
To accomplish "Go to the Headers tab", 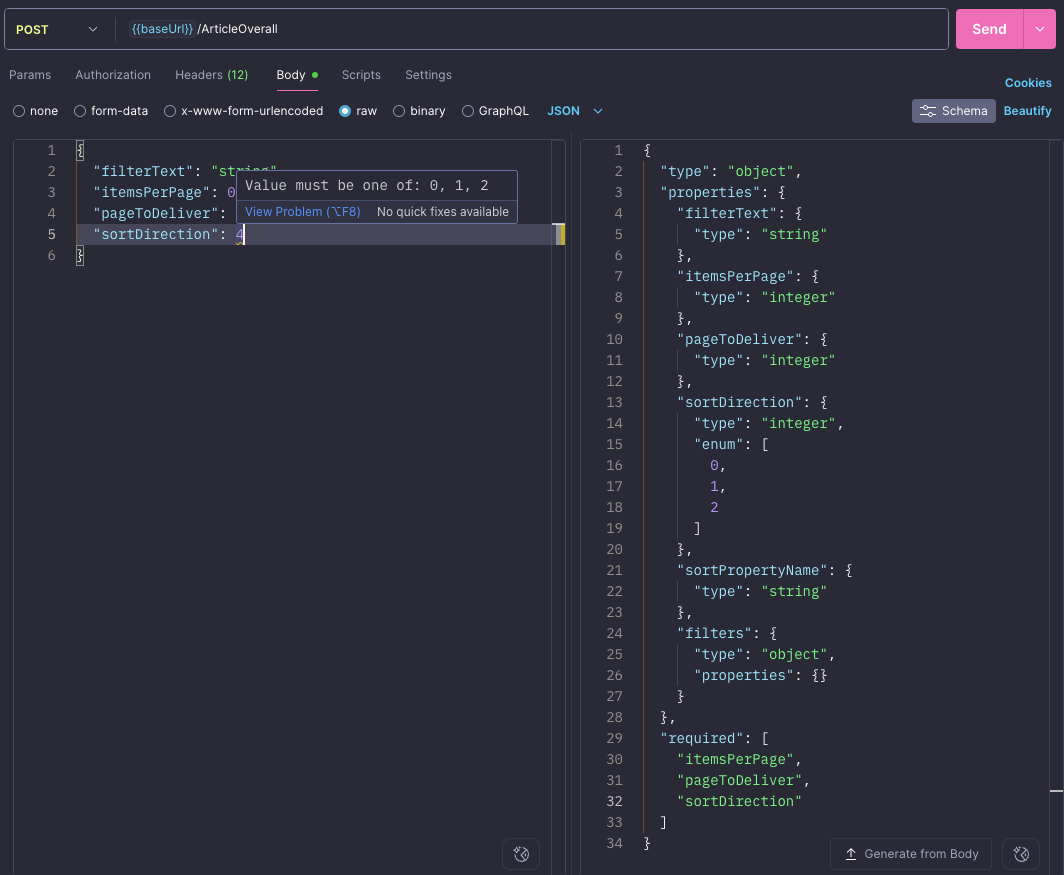I will [211, 75].
